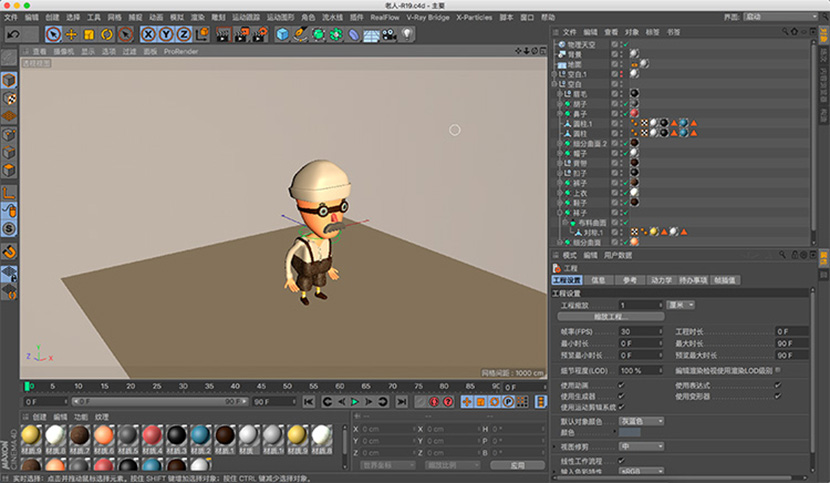Click the blue Cube primitive icon
Viewport: 830px width, 483px height.
(282, 34)
